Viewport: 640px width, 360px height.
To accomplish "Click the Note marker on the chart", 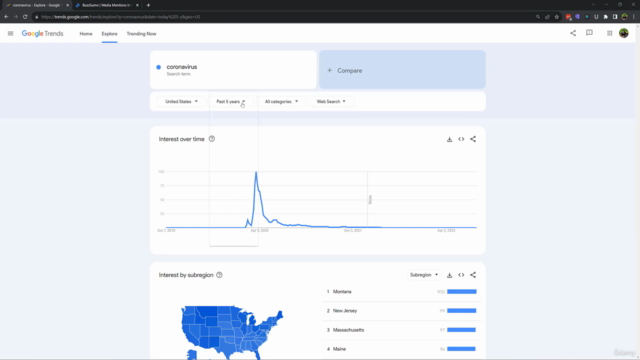I will [x=370, y=200].
